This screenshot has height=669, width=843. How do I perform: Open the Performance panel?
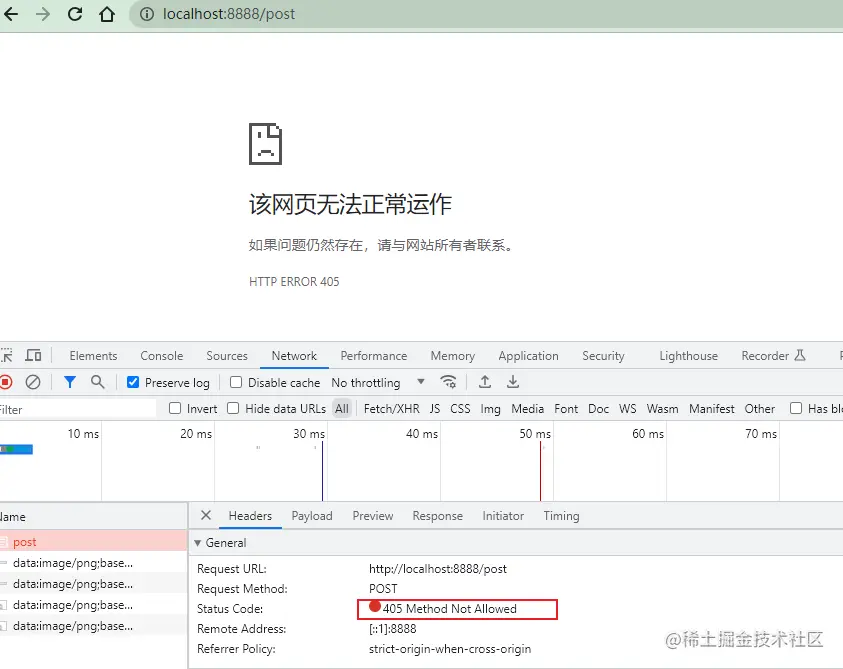pyautogui.click(x=374, y=356)
